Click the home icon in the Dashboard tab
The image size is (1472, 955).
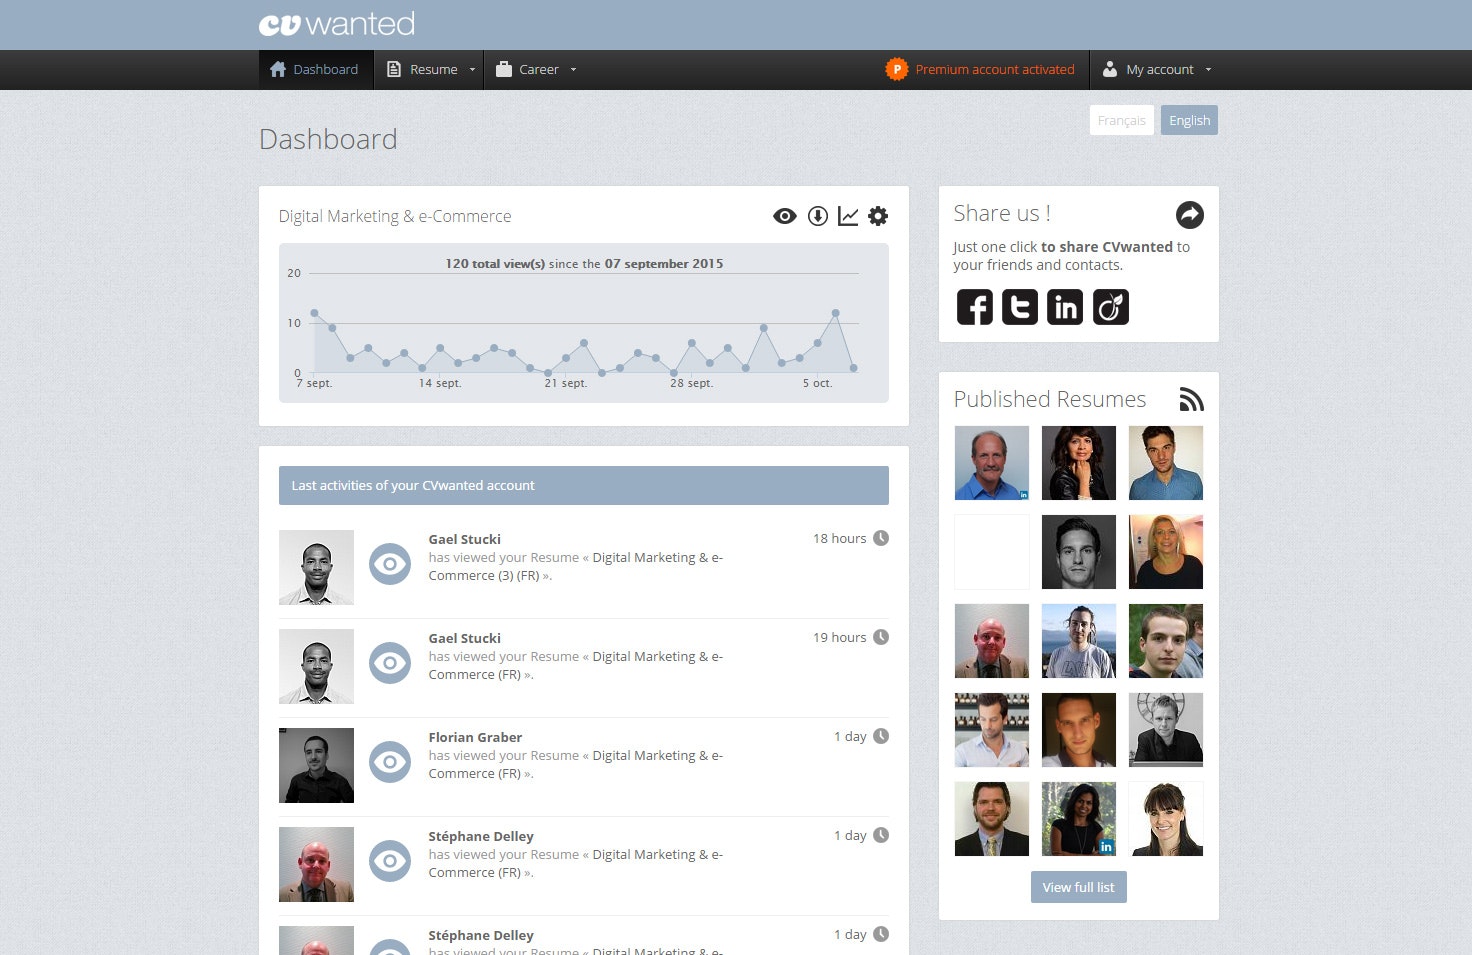coord(278,69)
